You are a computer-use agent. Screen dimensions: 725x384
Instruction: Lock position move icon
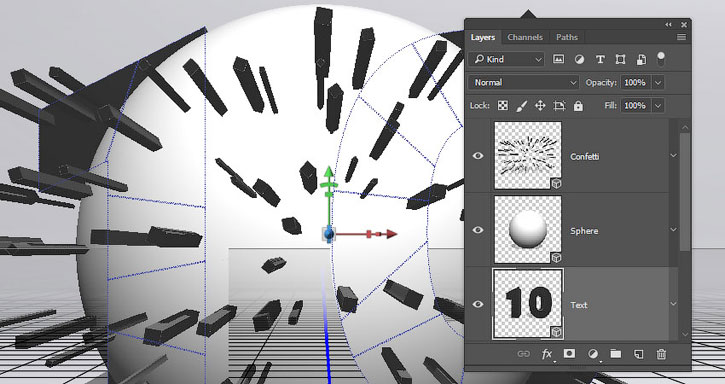coord(540,106)
